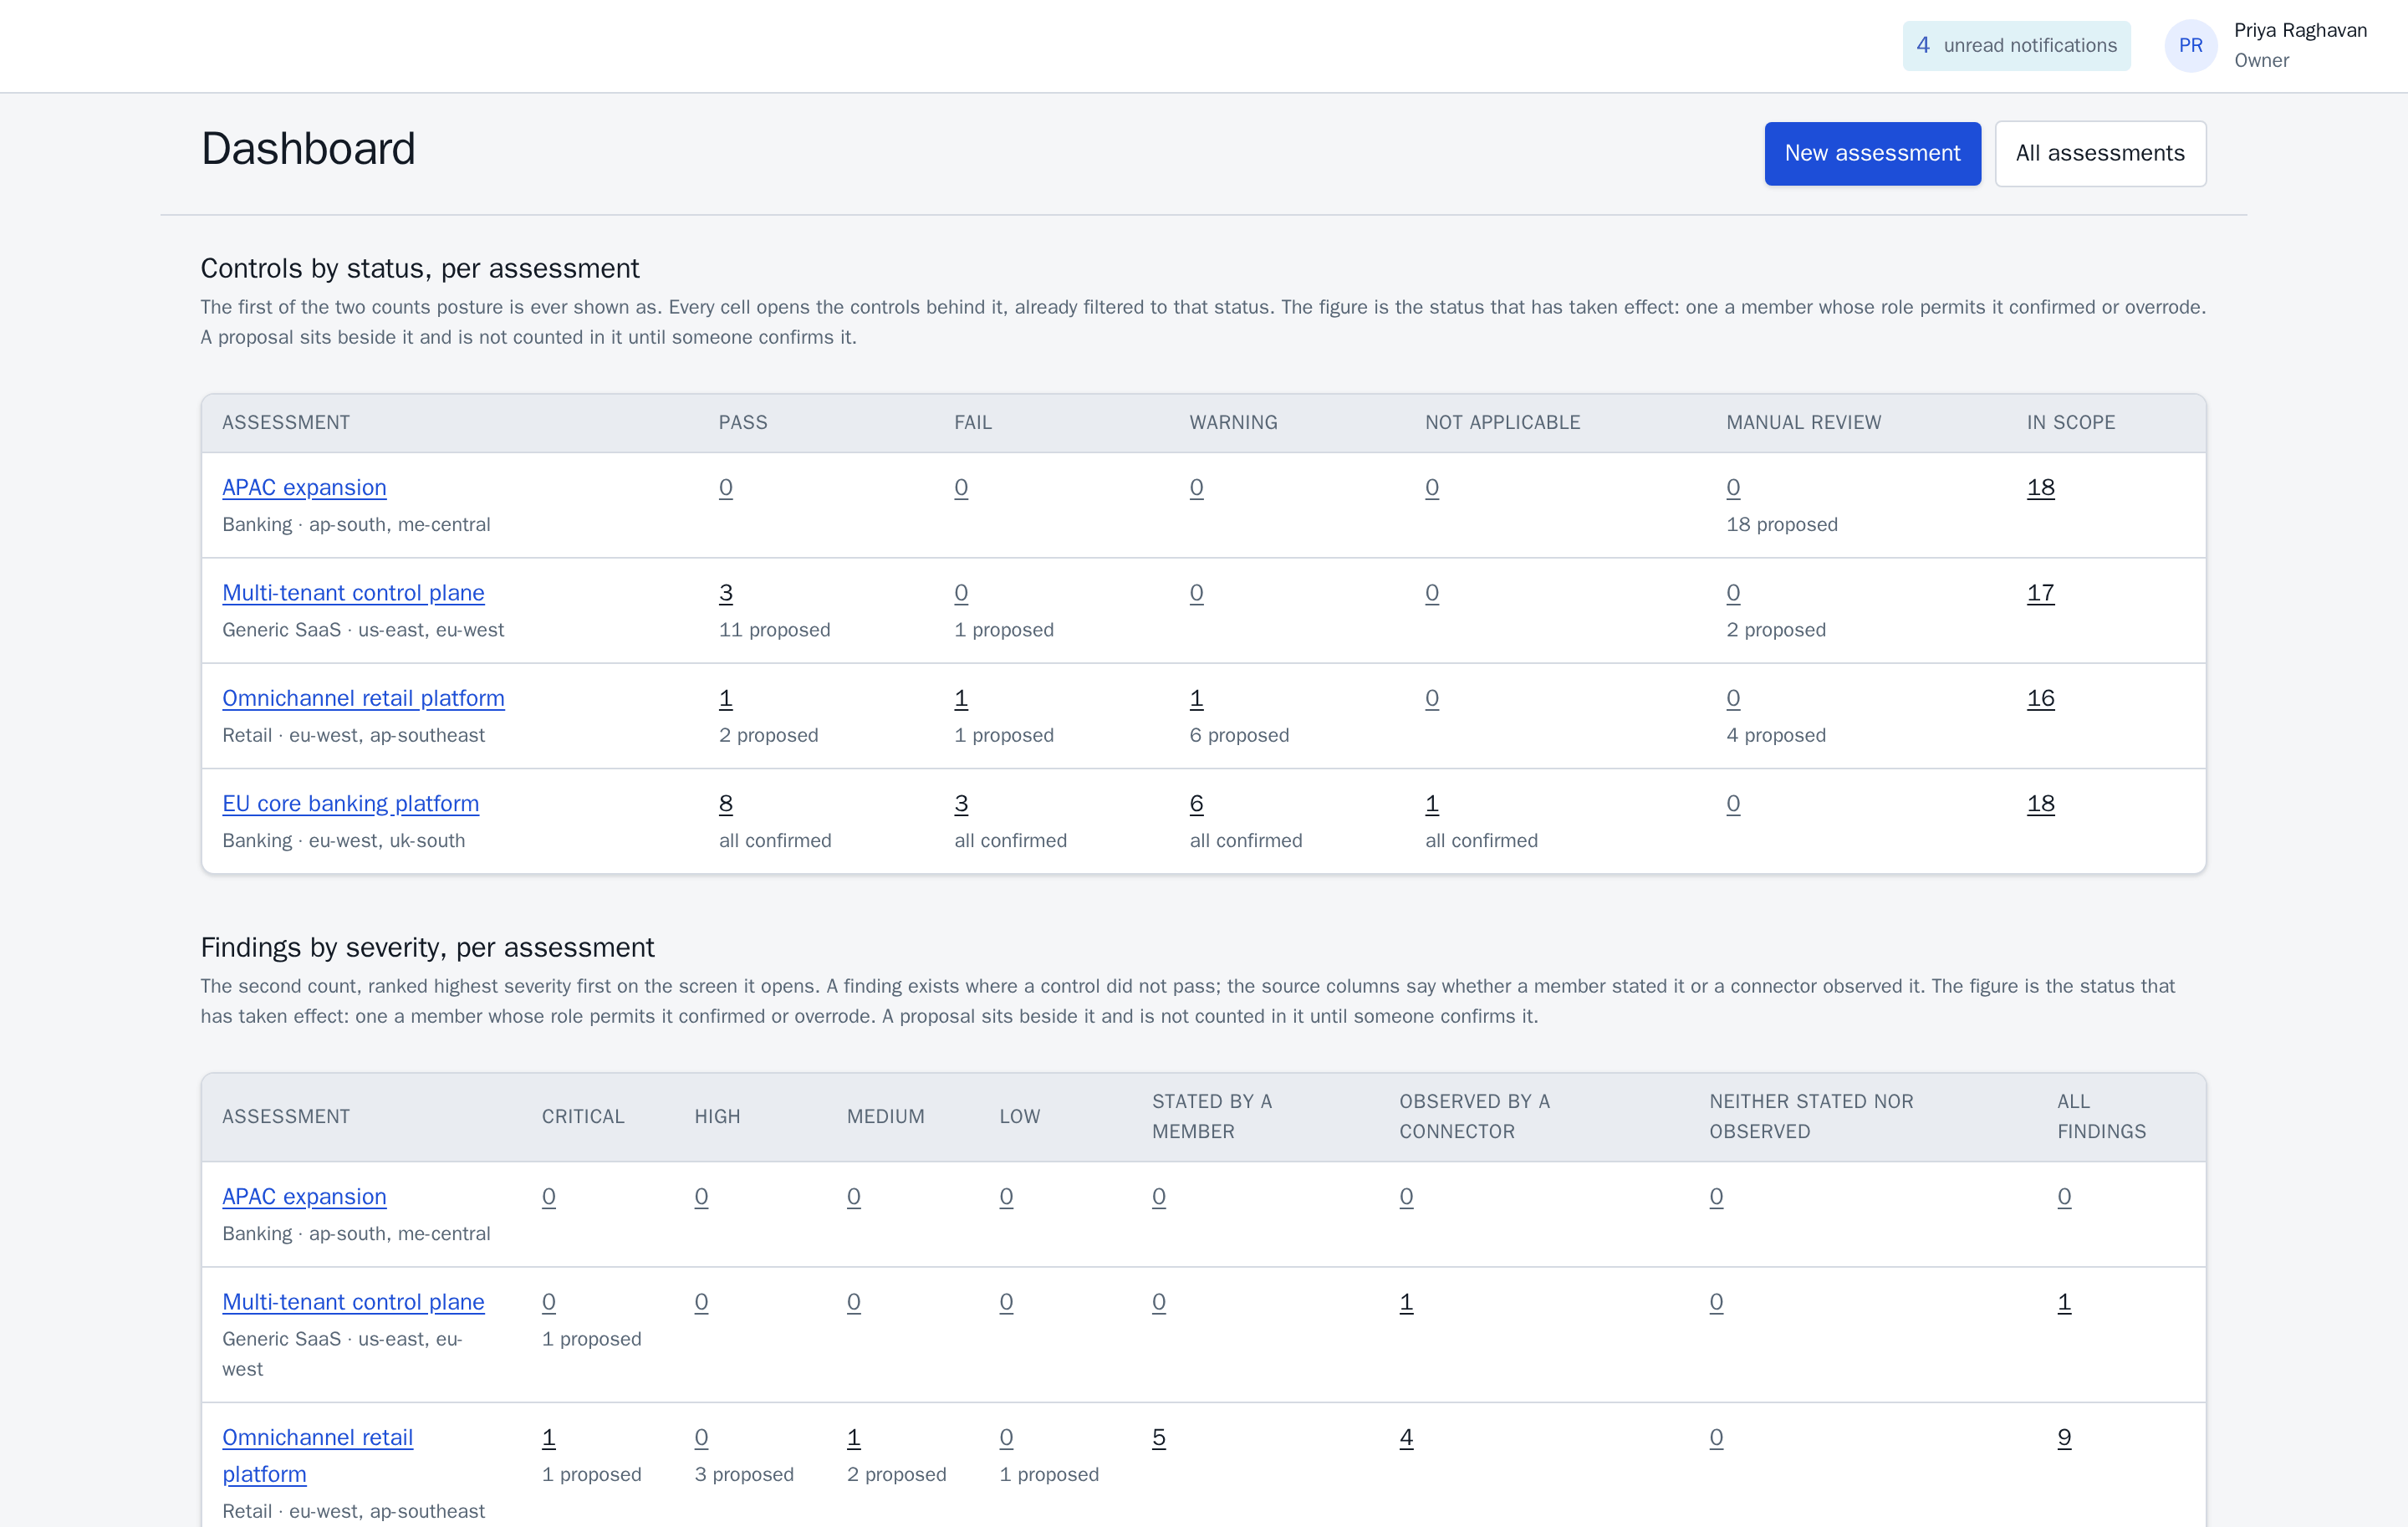
Task: Open the All findings count for APAC expansion
Action: (x=2064, y=1196)
